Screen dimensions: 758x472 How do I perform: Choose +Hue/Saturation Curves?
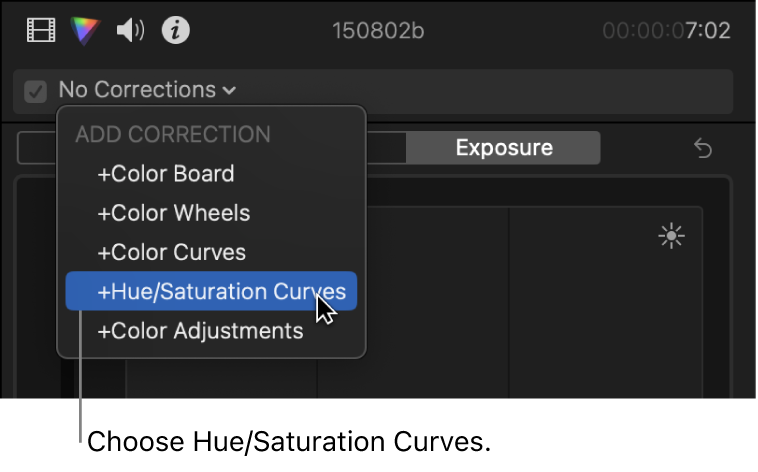pos(221,292)
